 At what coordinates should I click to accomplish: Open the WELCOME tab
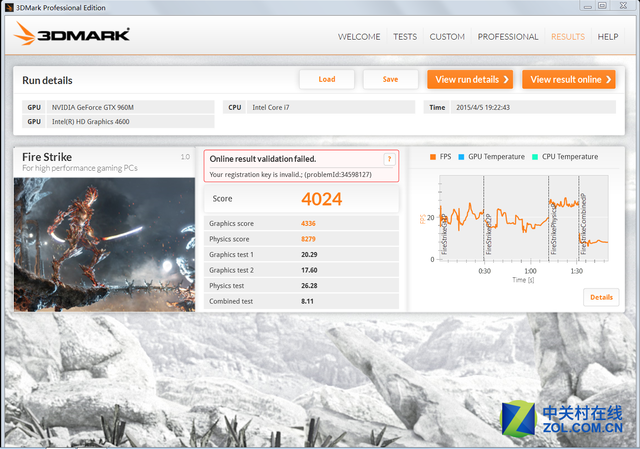359,37
